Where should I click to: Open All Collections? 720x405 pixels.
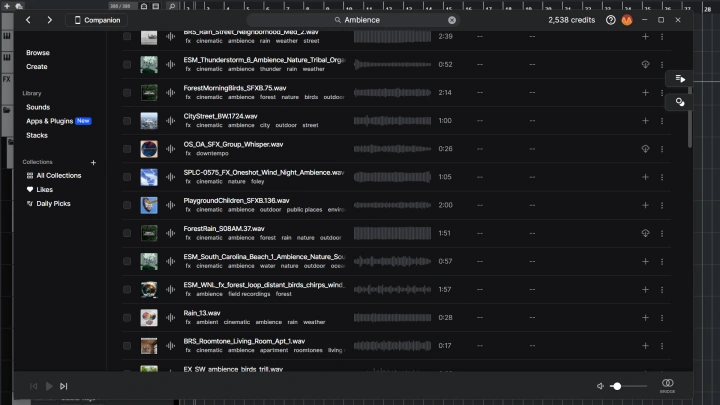(54, 175)
